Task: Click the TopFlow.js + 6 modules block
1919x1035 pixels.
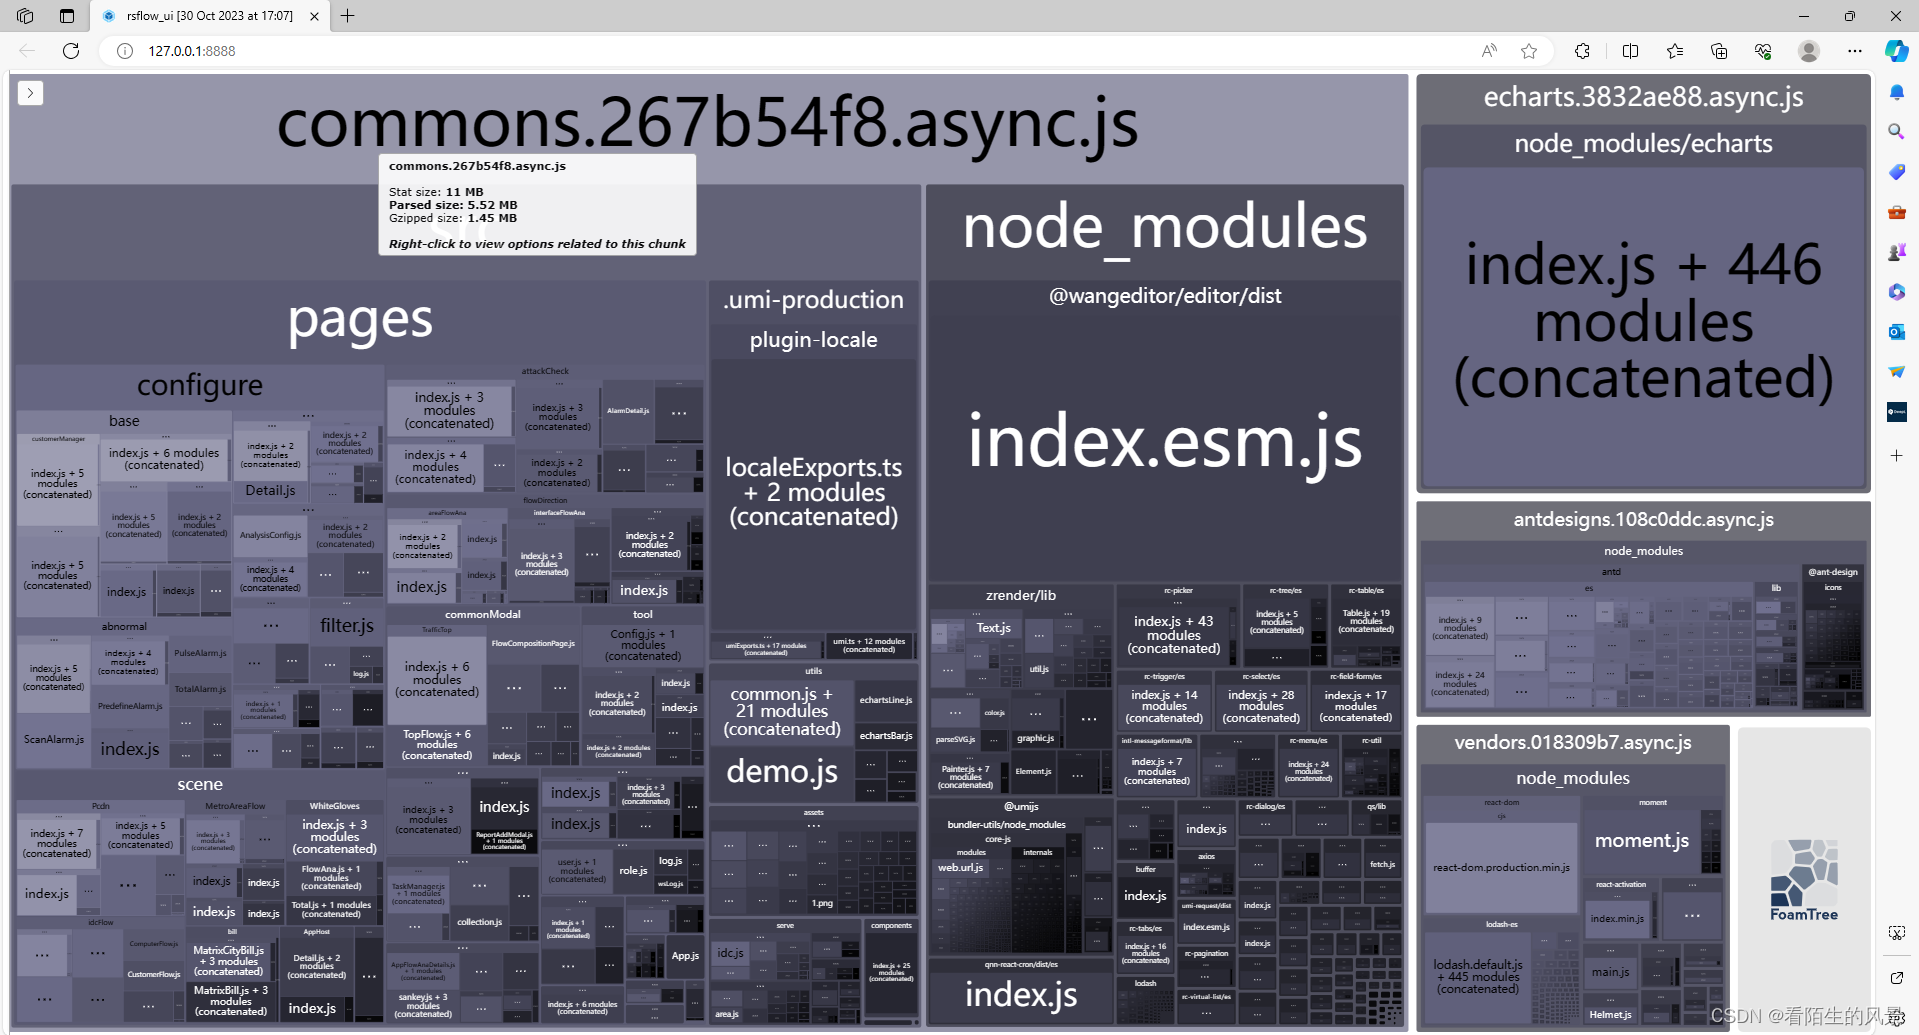Action: coord(437,745)
